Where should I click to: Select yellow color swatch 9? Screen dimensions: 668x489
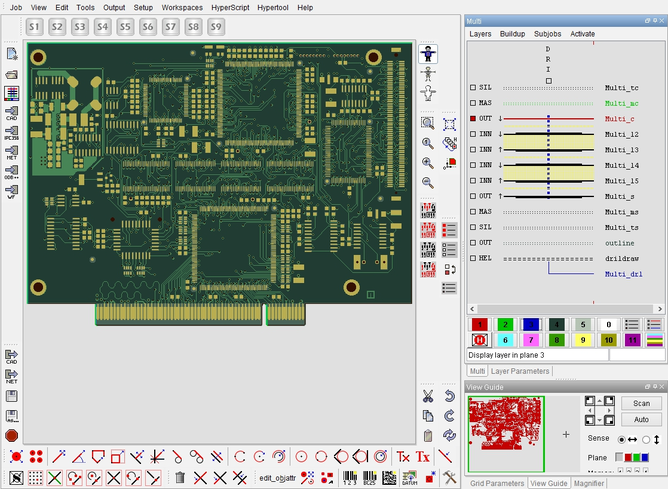click(x=583, y=340)
